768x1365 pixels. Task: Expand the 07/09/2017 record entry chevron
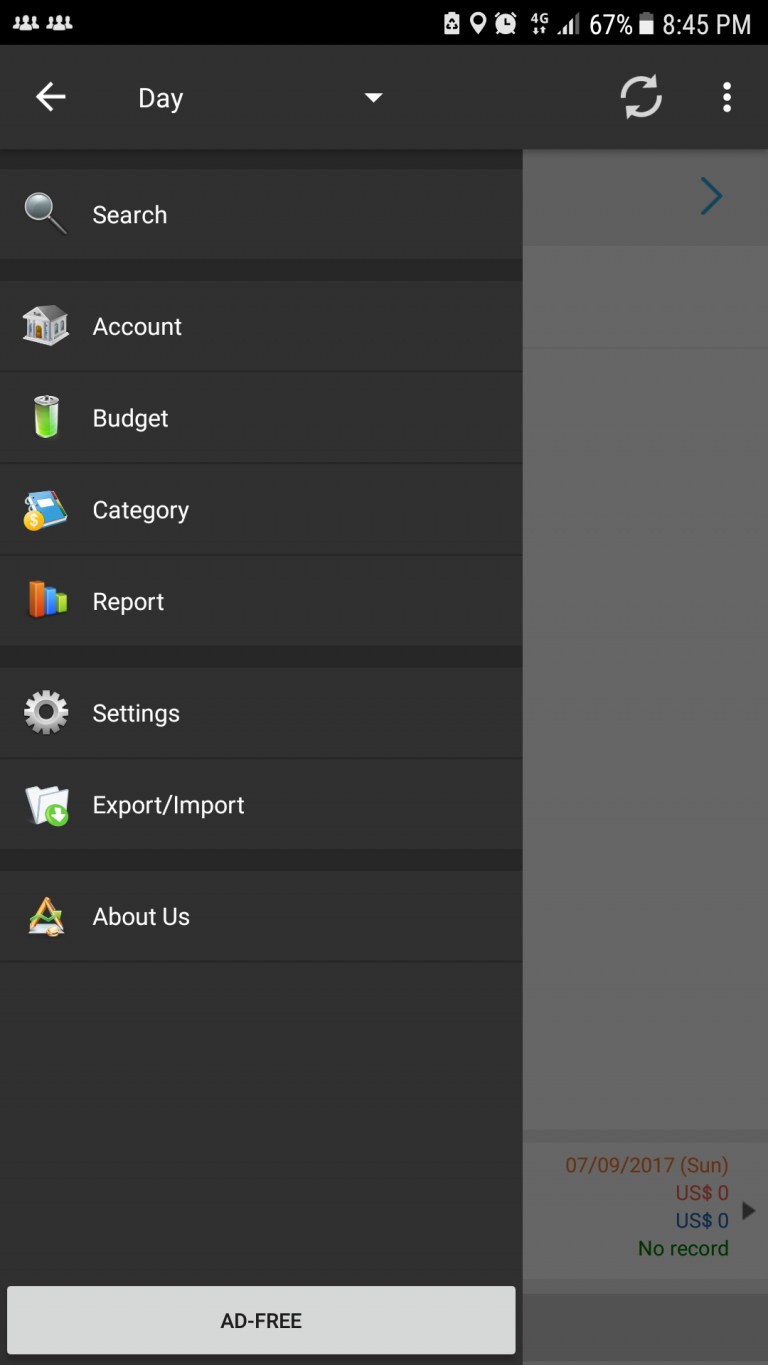(748, 1211)
